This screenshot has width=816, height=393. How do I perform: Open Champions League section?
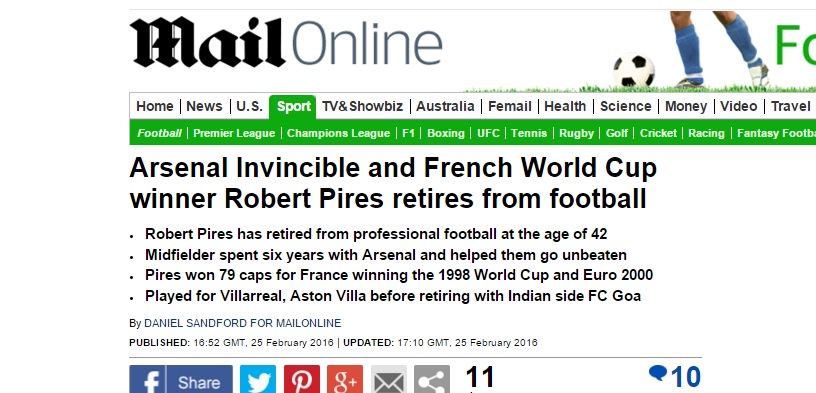[338, 133]
